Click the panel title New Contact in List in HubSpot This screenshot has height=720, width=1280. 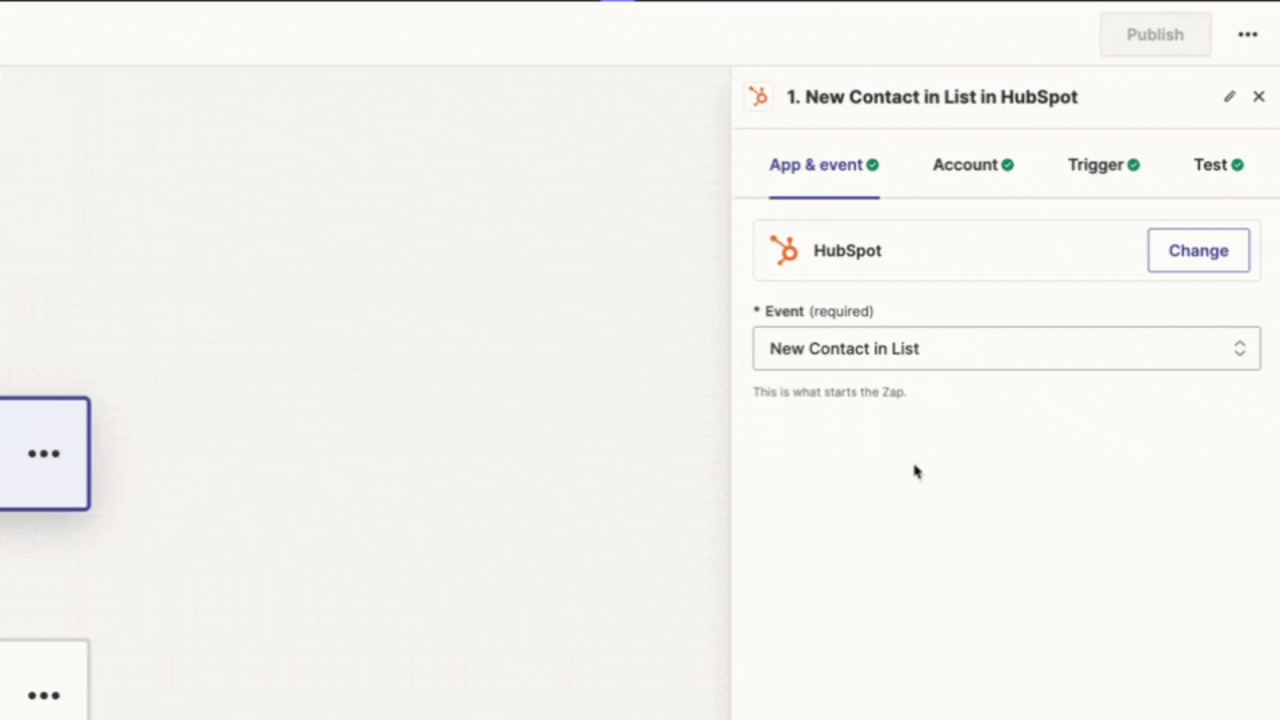pos(932,97)
